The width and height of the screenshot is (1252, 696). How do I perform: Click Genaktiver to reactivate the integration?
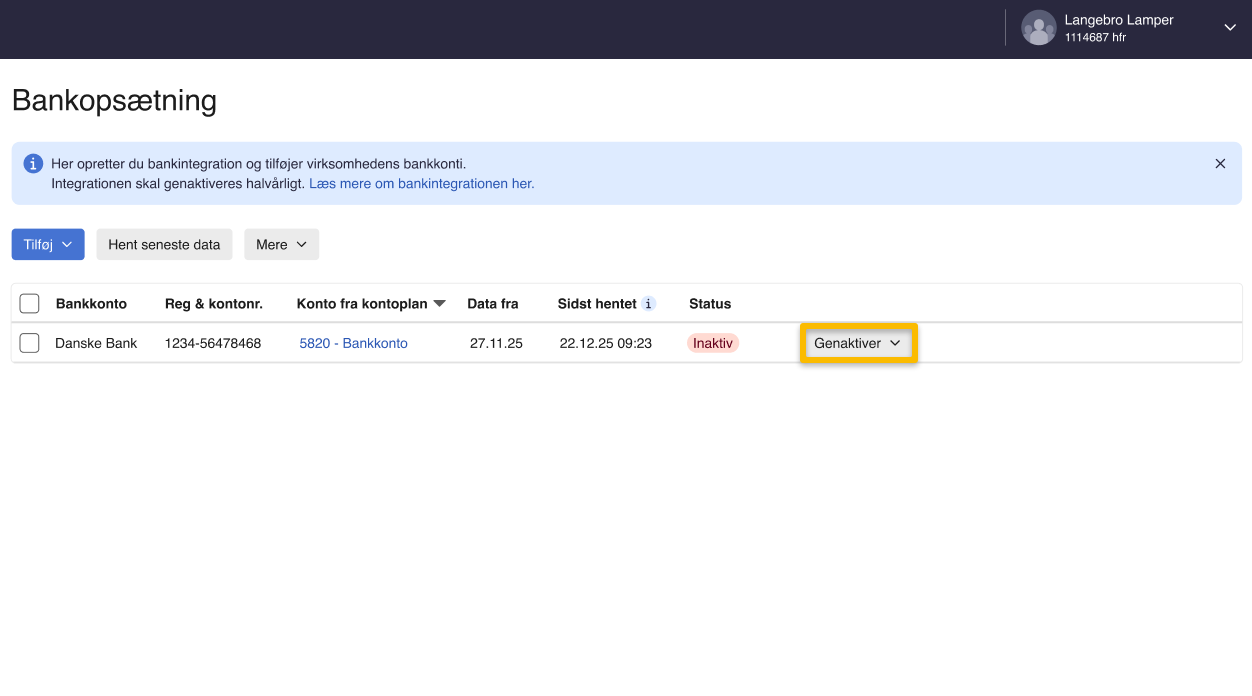(849, 342)
